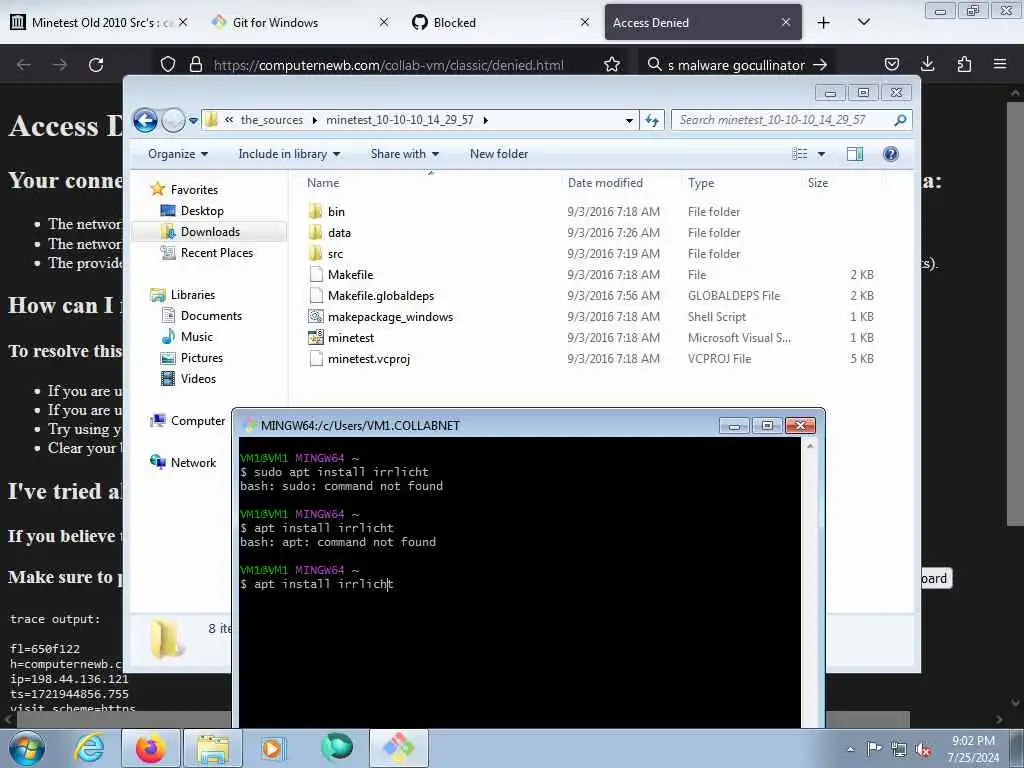
Task: Click the MINGW64 terminal scrollbar up arrow
Action: (x=810, y=446)
